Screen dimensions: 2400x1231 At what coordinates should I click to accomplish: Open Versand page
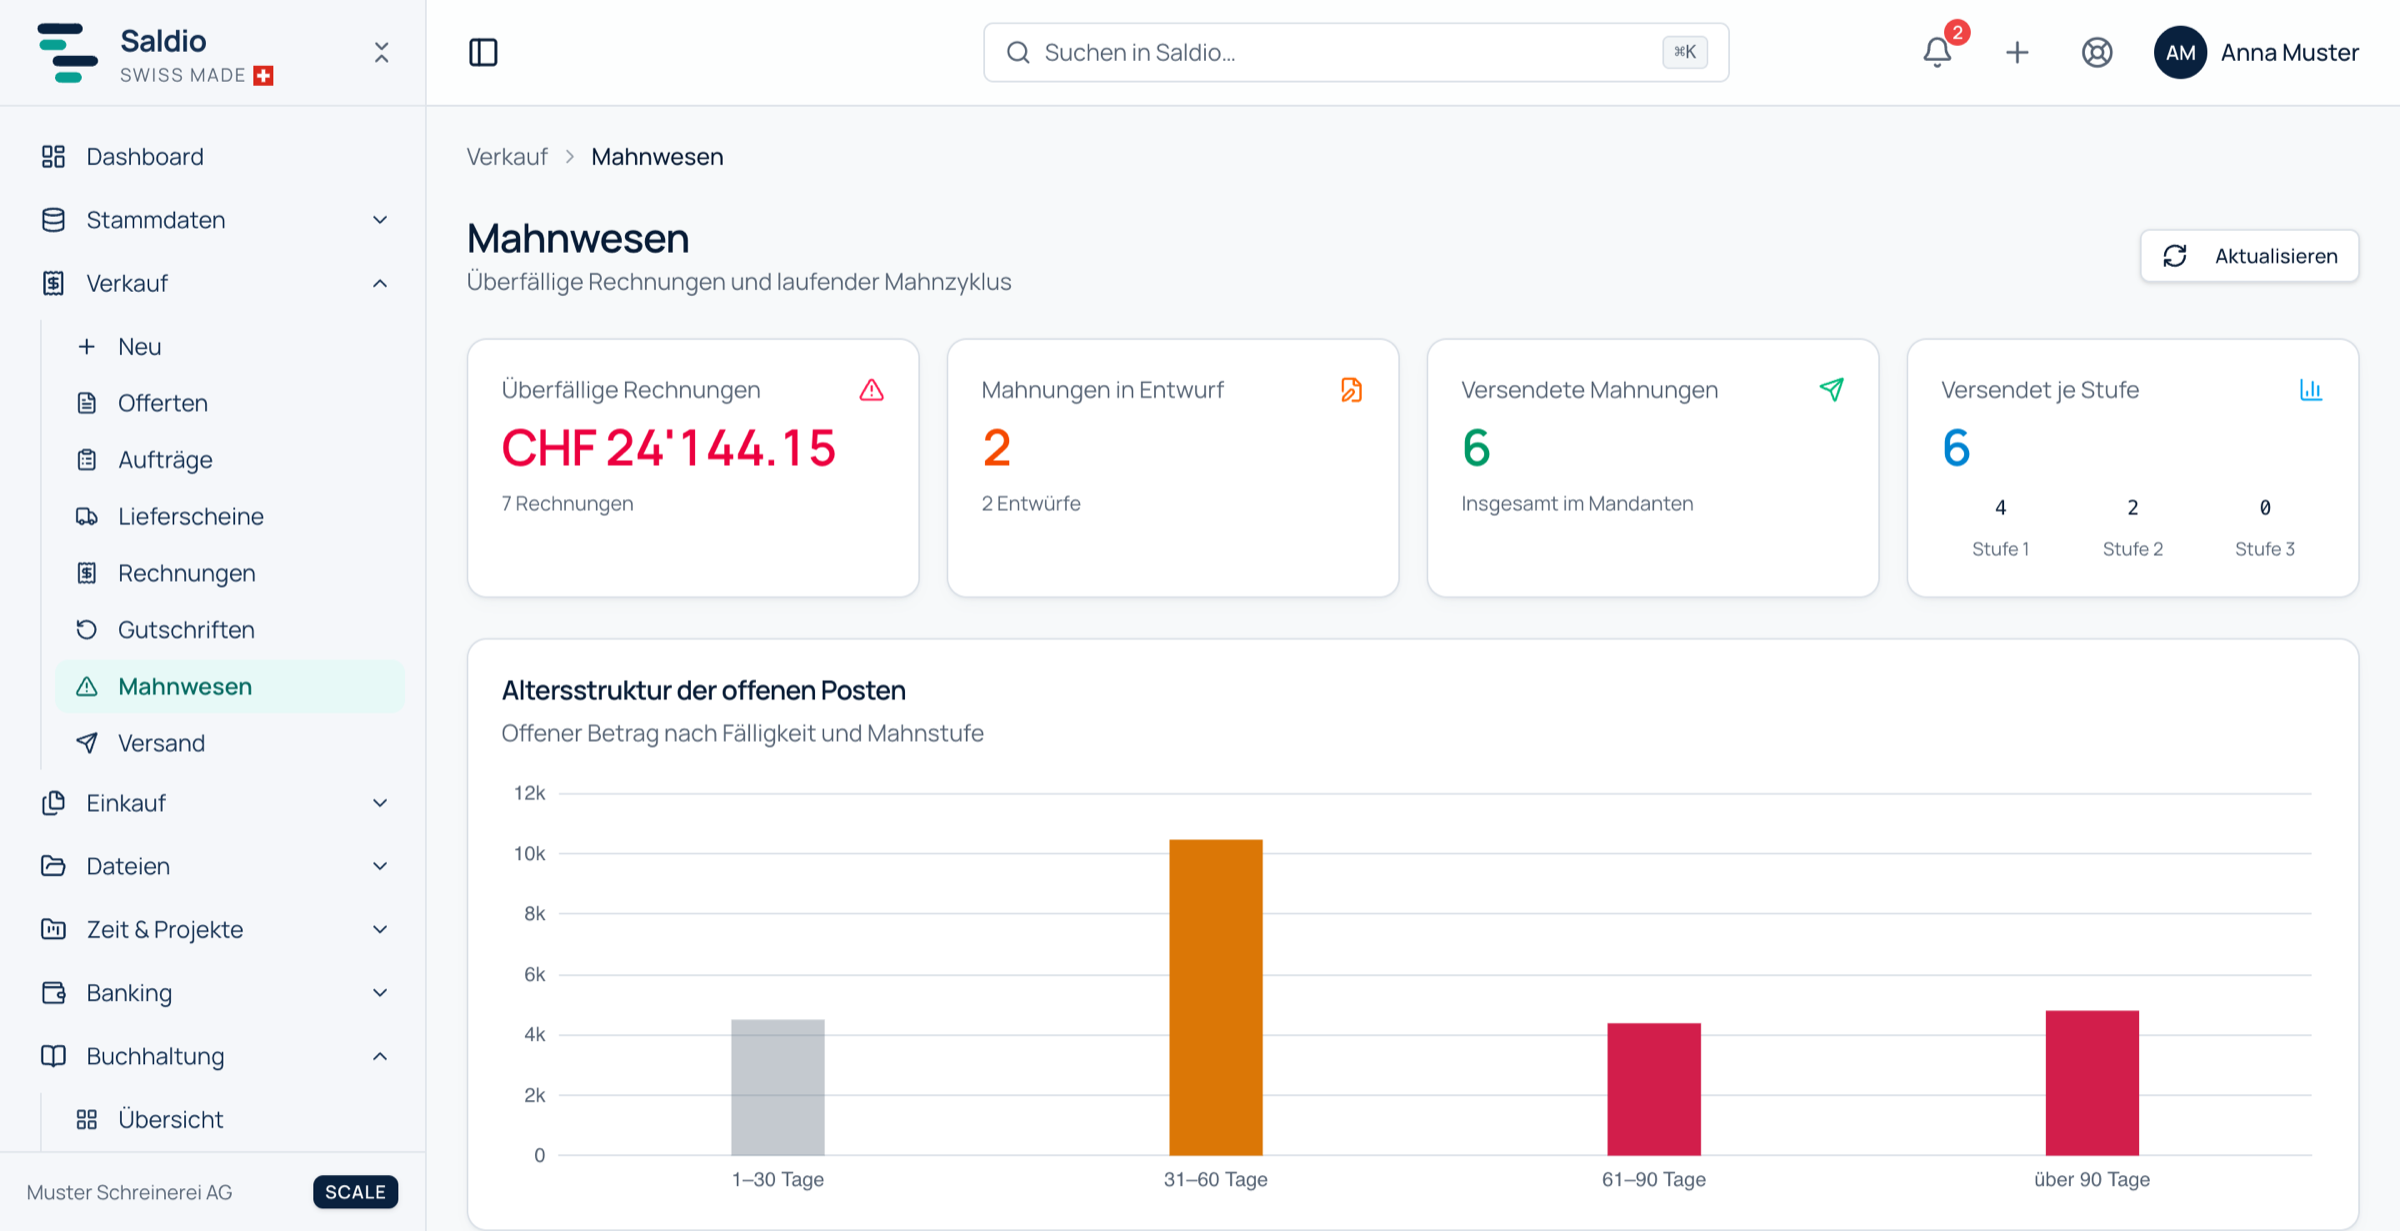(230, 743)
